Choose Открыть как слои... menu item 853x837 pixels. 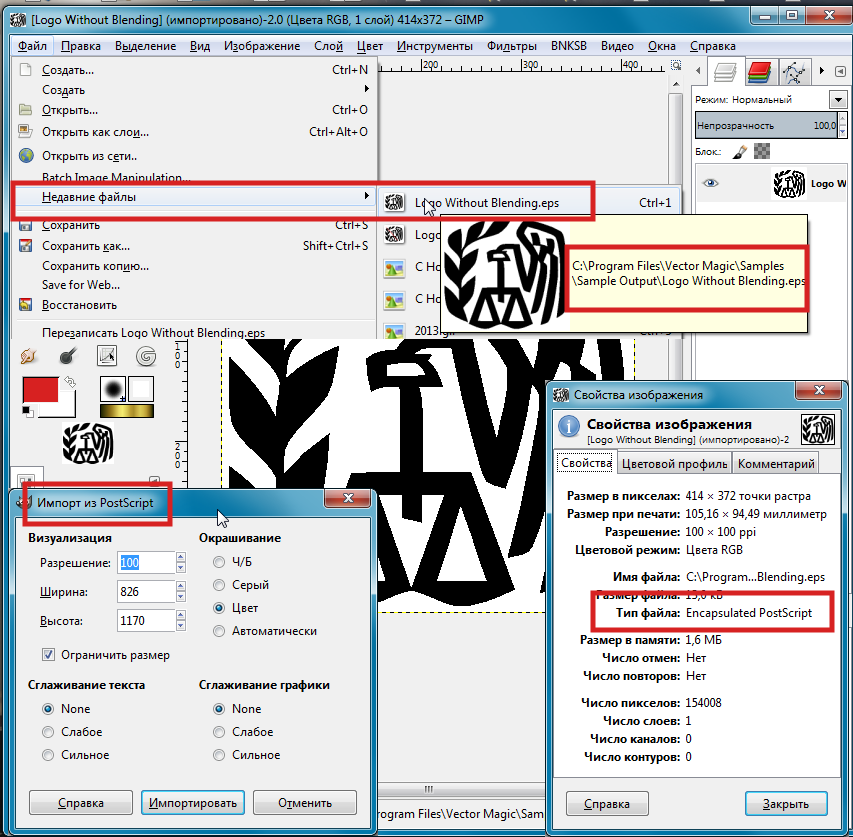[194, 132]
